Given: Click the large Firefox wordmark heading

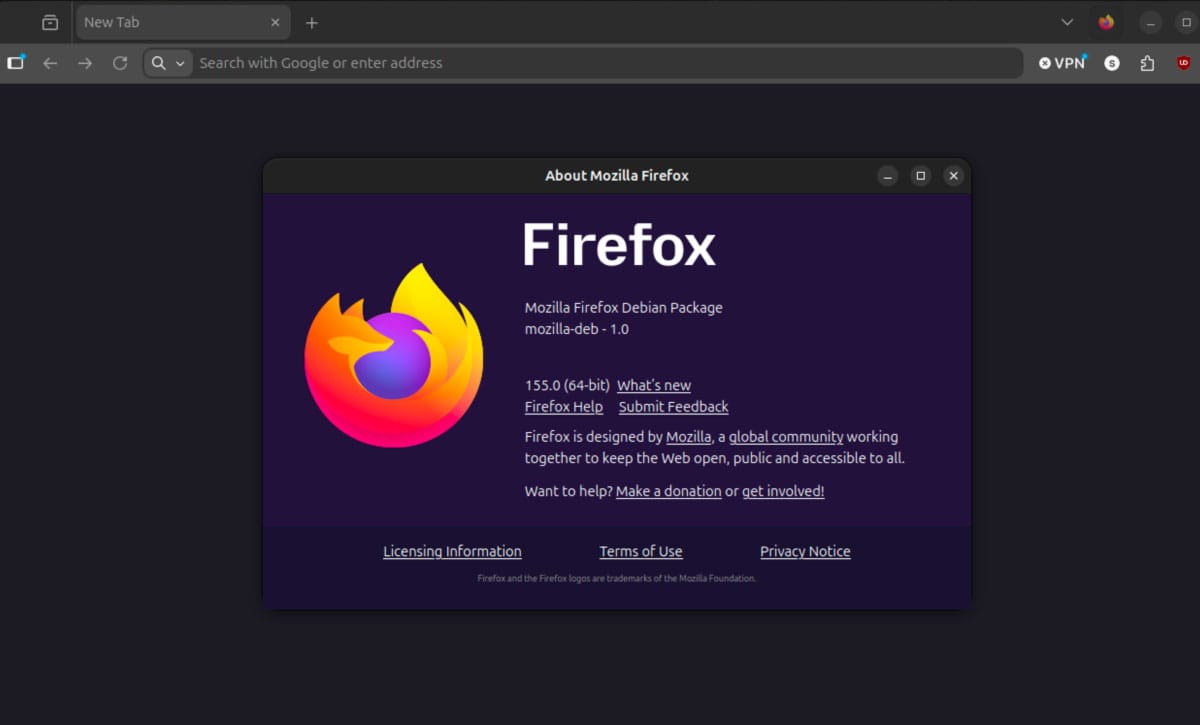Looking at the screenshot, I should click(620, 245).
